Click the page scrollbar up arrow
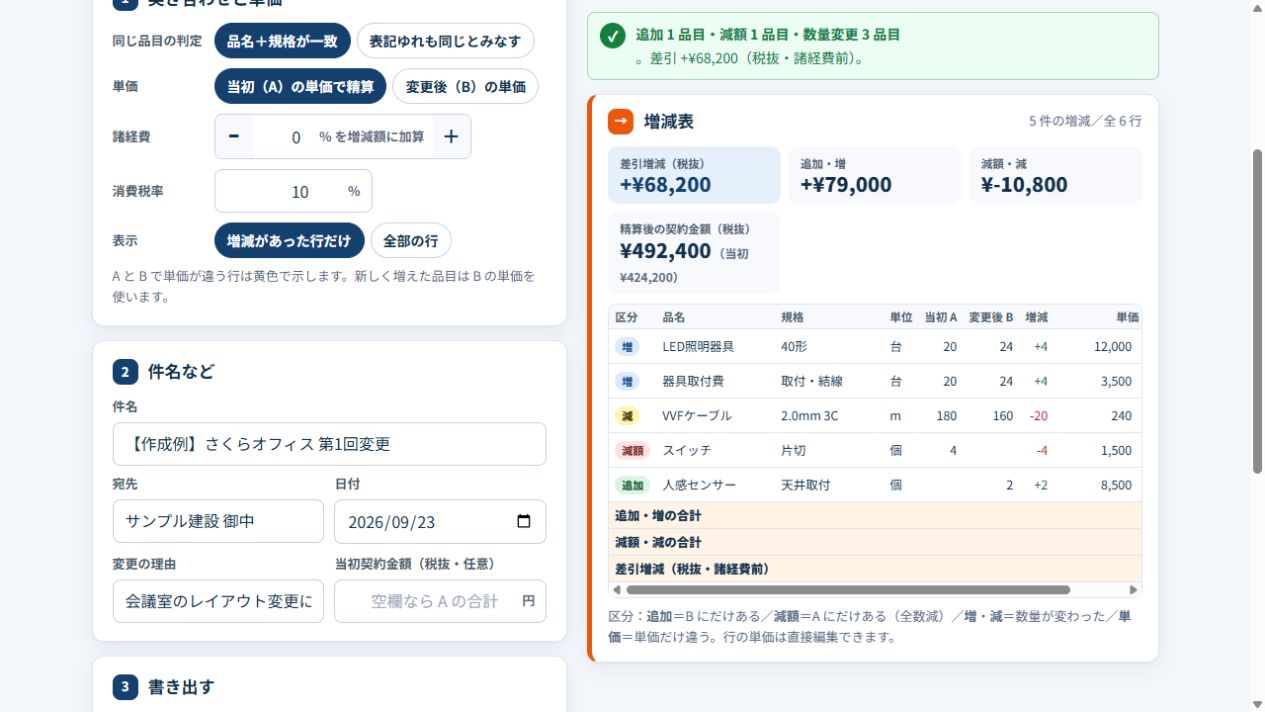The width and height of the screenshot is (1265, 712). (x=1257, y=8)
